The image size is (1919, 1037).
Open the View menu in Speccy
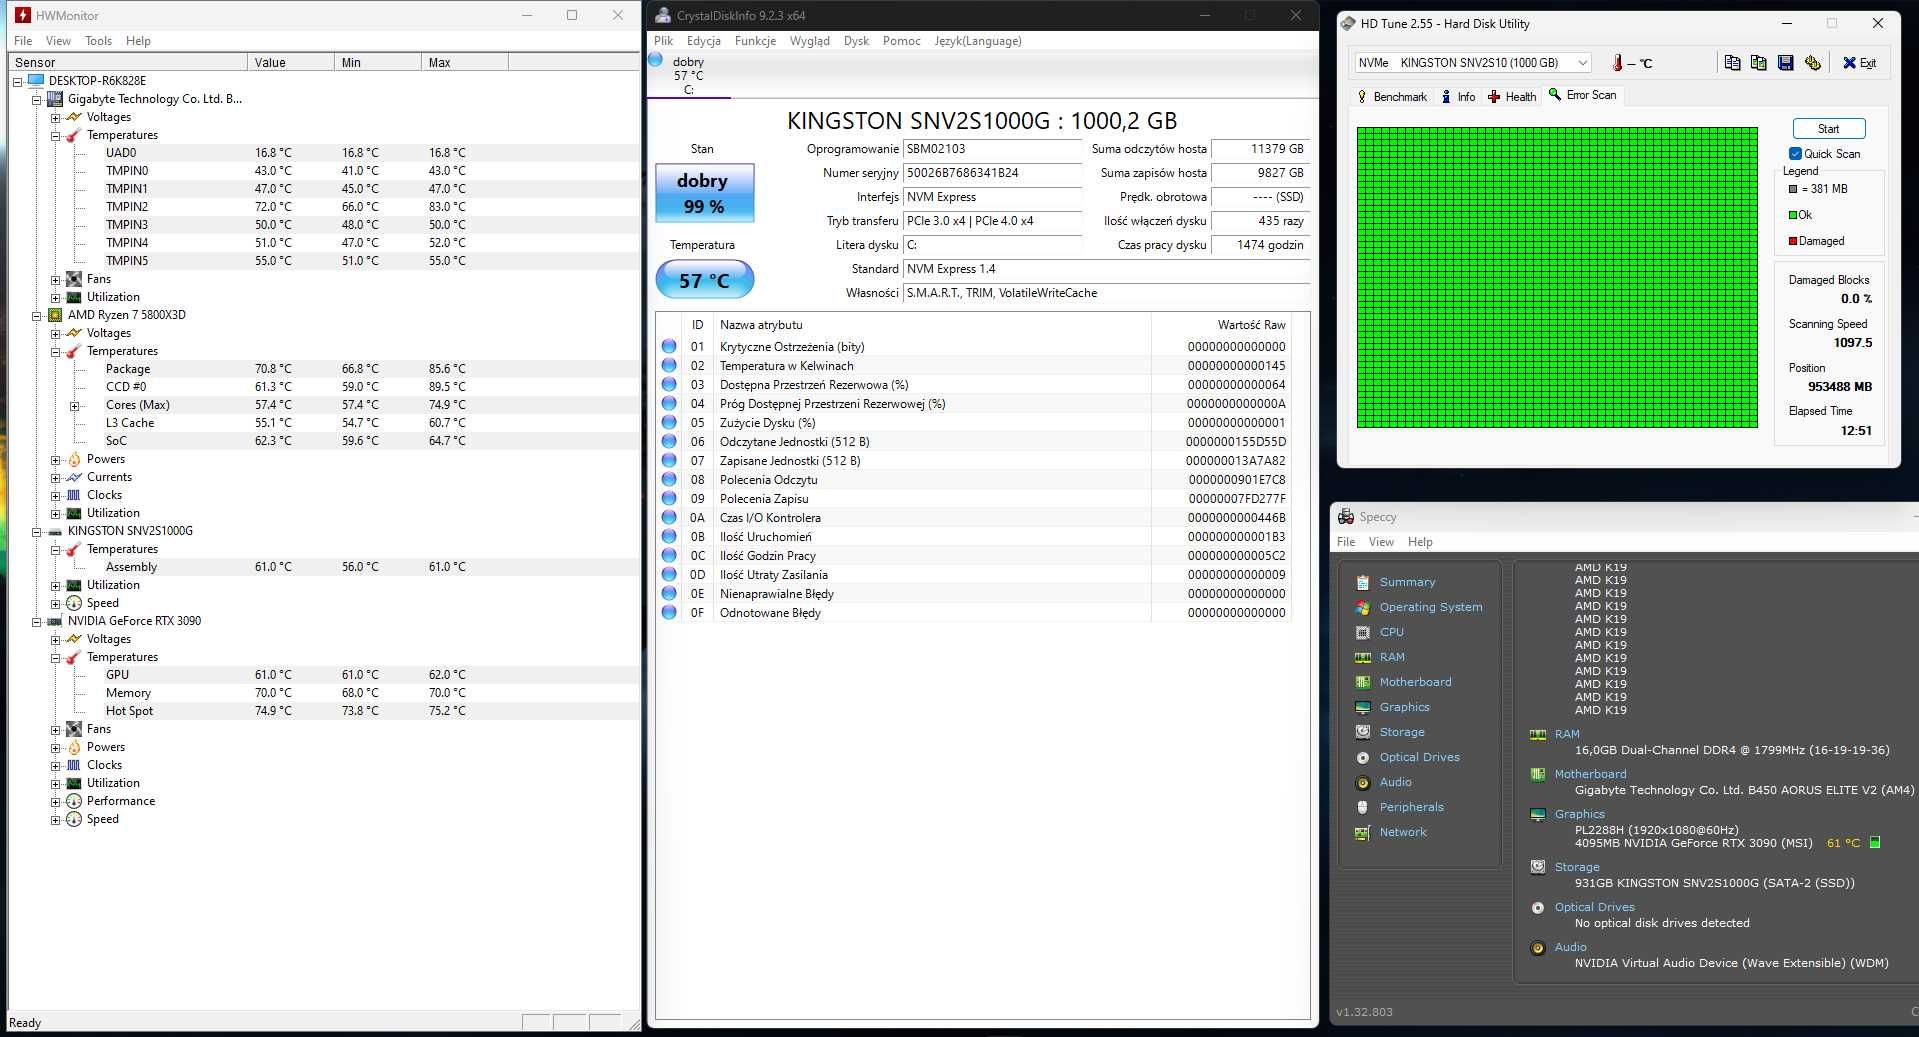click(x=1381, y=542)
